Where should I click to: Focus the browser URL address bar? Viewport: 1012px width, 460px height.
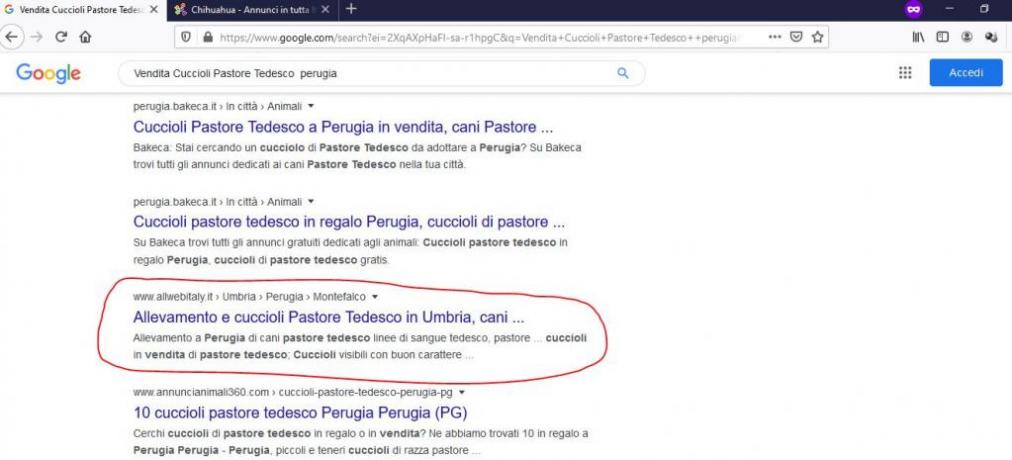tap(478, 37)
